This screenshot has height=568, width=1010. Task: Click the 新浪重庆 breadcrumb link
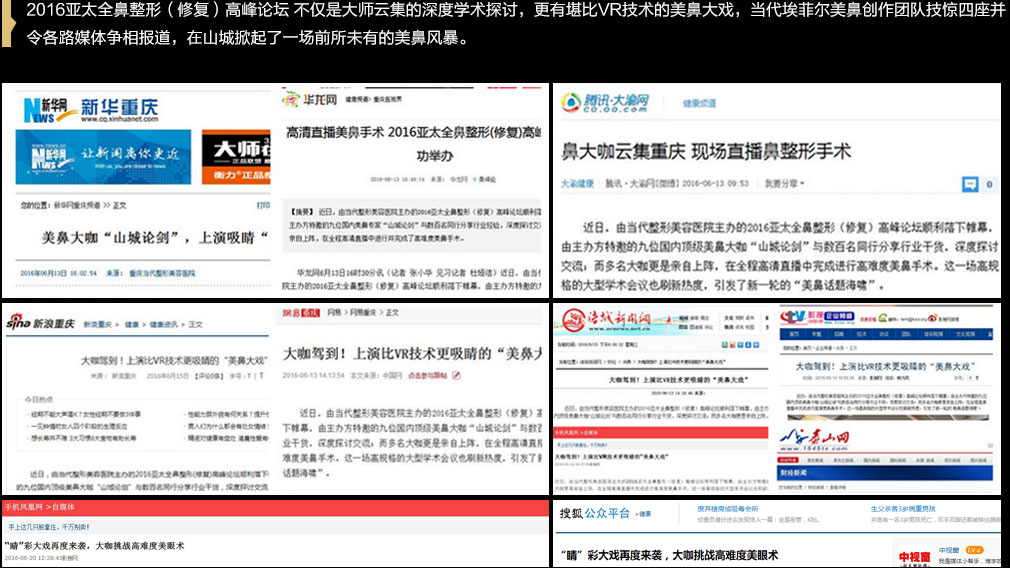click(97, 324)
